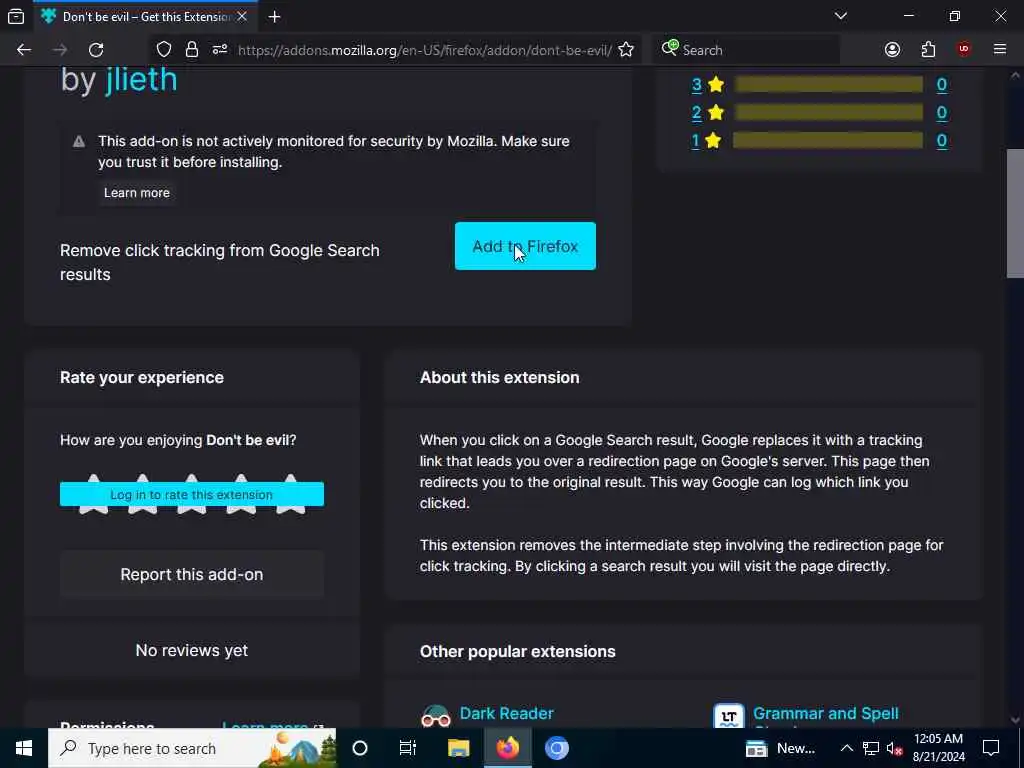This screenshot has width=1024, height=768.
Task: Click the page vertical scrollbar thumb
Action: [x=1015, y=214]
